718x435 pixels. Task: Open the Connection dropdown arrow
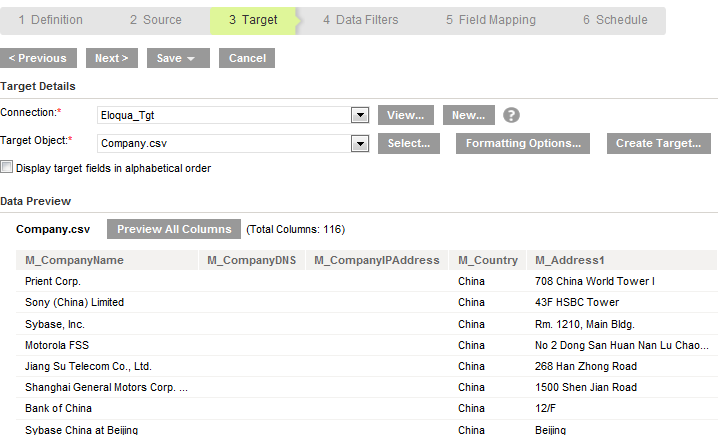click(x=360, y=115)
